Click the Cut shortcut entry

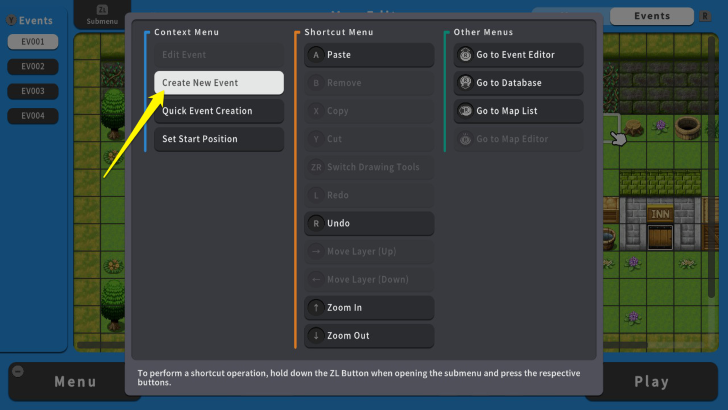369,139
